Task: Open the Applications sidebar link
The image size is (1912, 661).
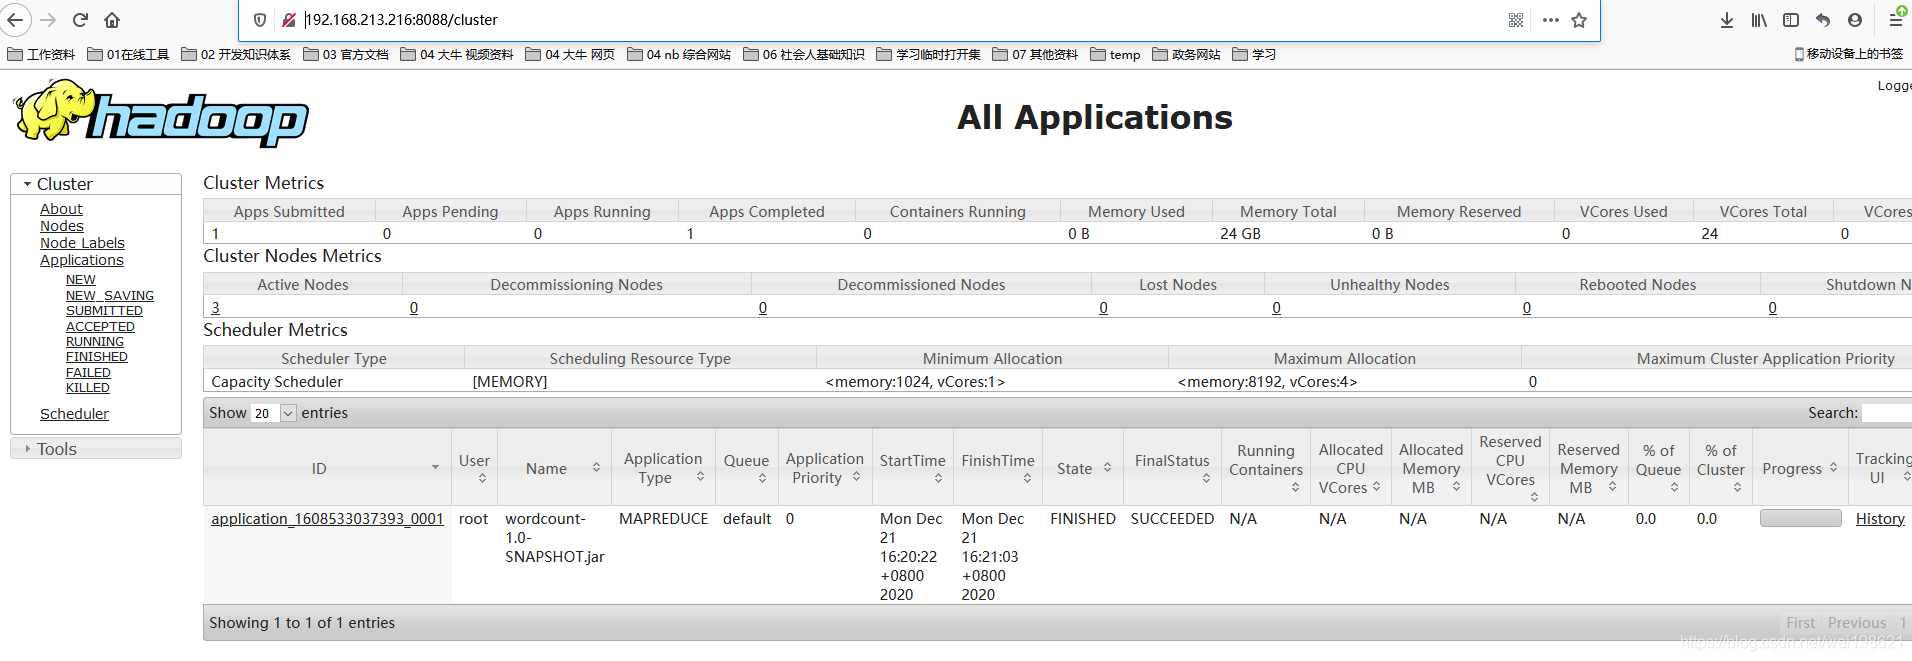Action: tap(82, 260)
